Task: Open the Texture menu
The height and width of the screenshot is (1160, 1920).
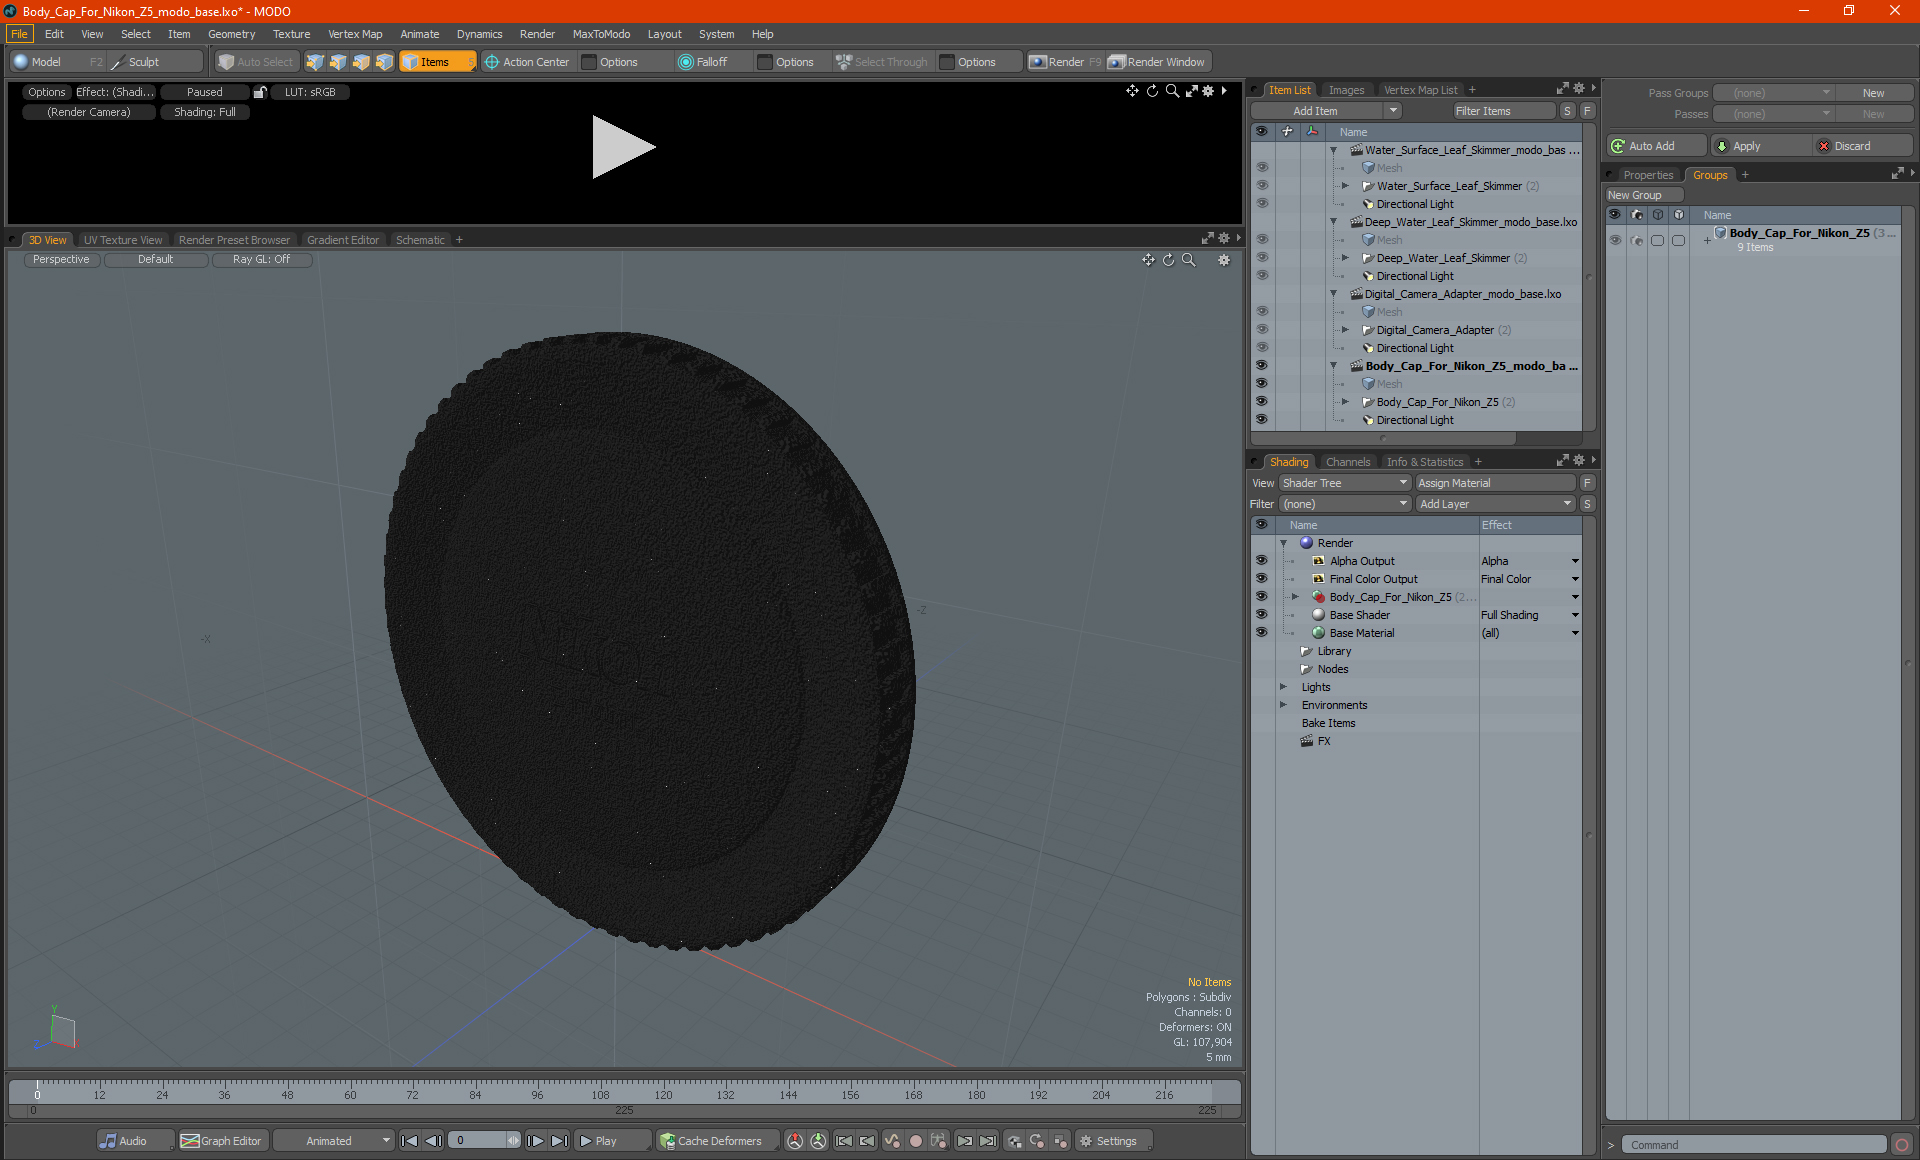Action: [x=291, y=34]
